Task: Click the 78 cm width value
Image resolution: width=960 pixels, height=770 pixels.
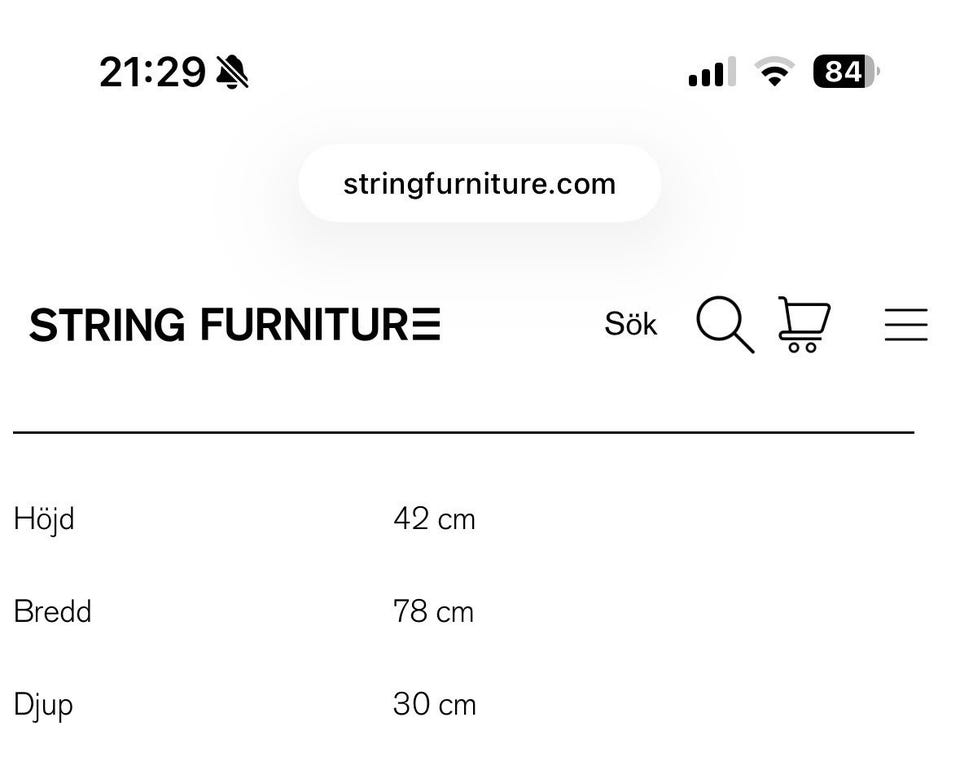Action: coord(433,612)
